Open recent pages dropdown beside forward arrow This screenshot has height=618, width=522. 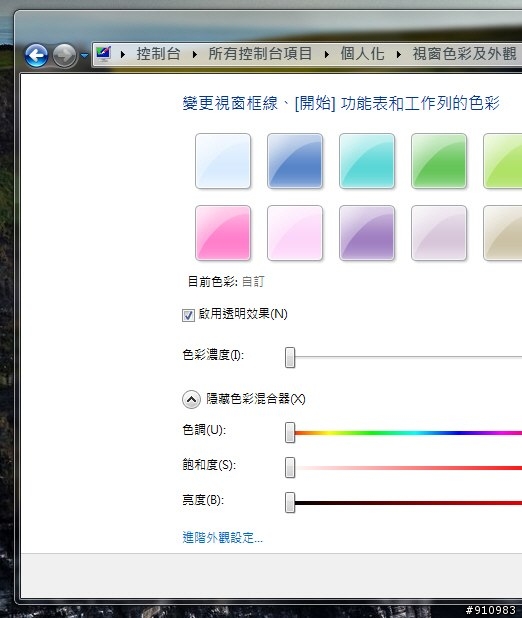click(84, 56)
